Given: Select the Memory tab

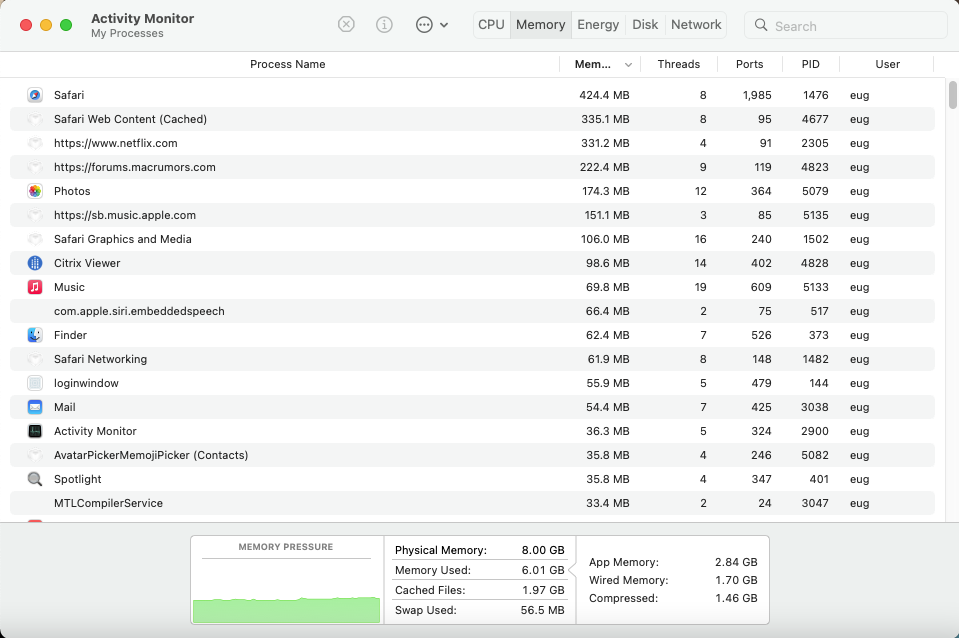Looking at the screenshot, I should (x=541, y=24).
